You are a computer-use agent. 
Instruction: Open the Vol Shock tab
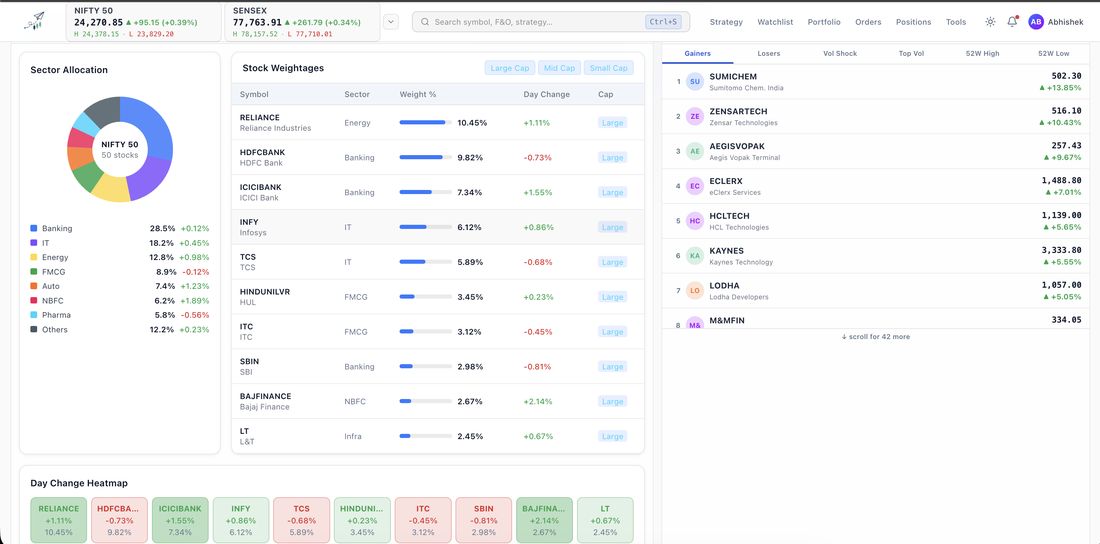coord(840,53)
